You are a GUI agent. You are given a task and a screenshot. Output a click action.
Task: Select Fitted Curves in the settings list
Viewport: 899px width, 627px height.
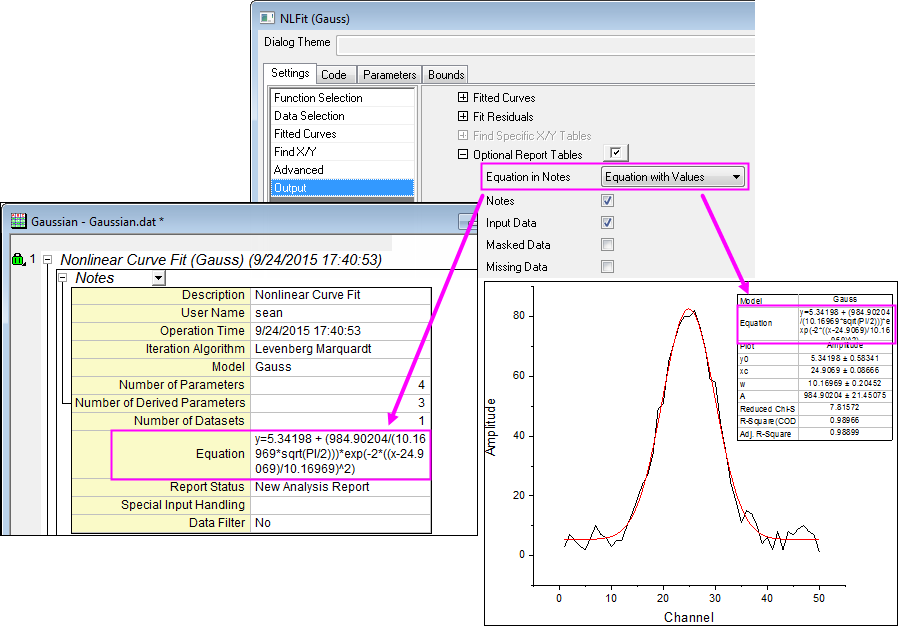(342, 134)
